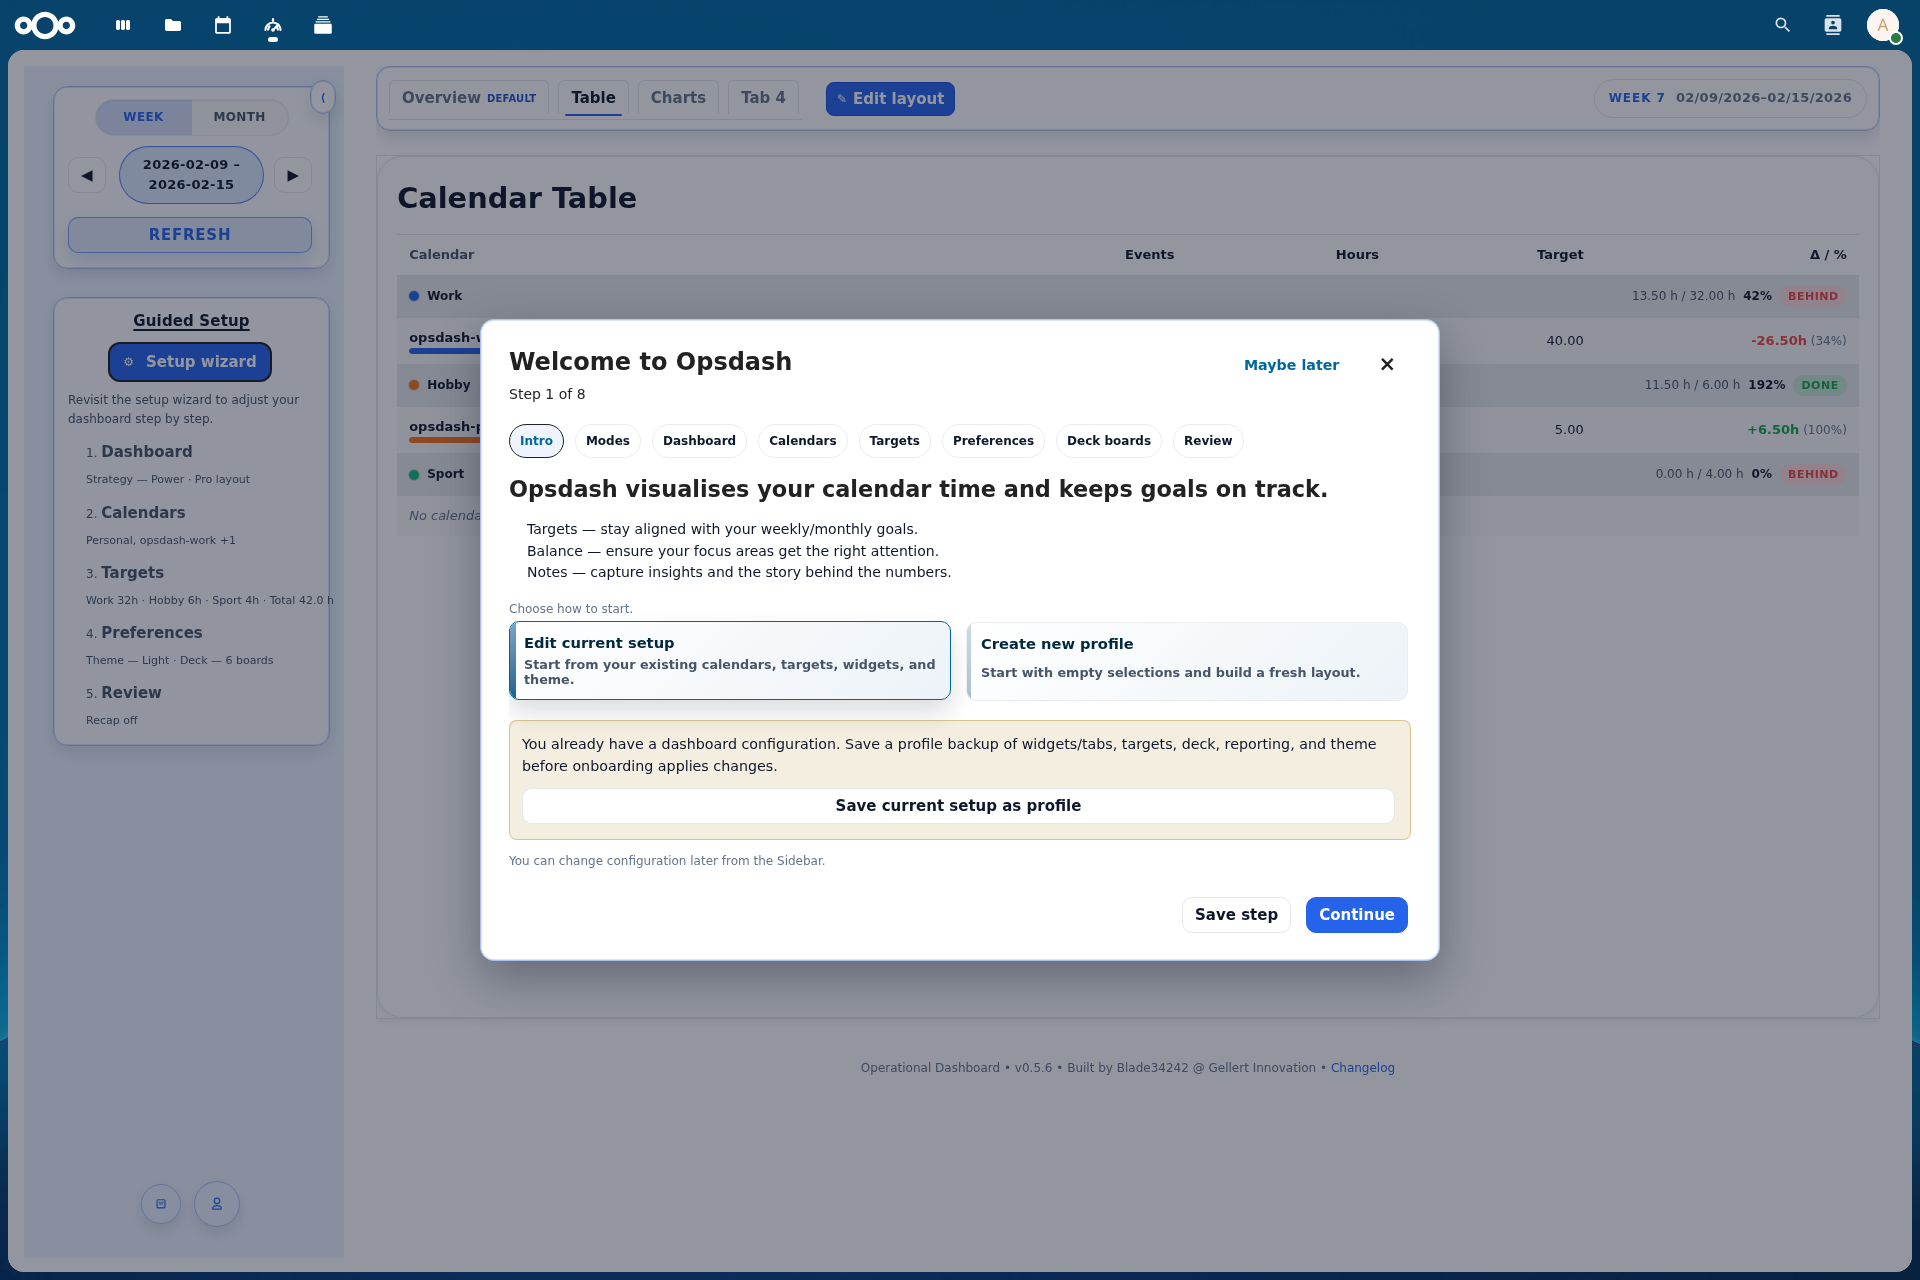
Task: Switch to the Overview tab
Action: 469,98
